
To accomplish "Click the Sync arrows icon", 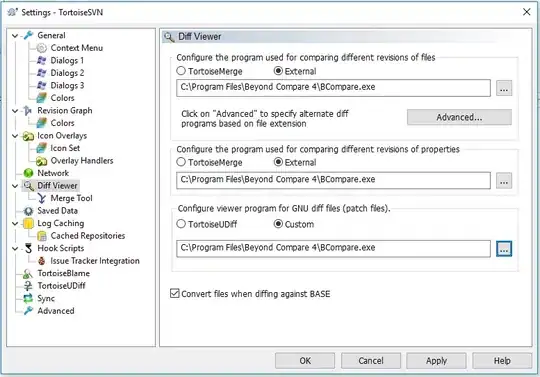I will click(28, 299).
